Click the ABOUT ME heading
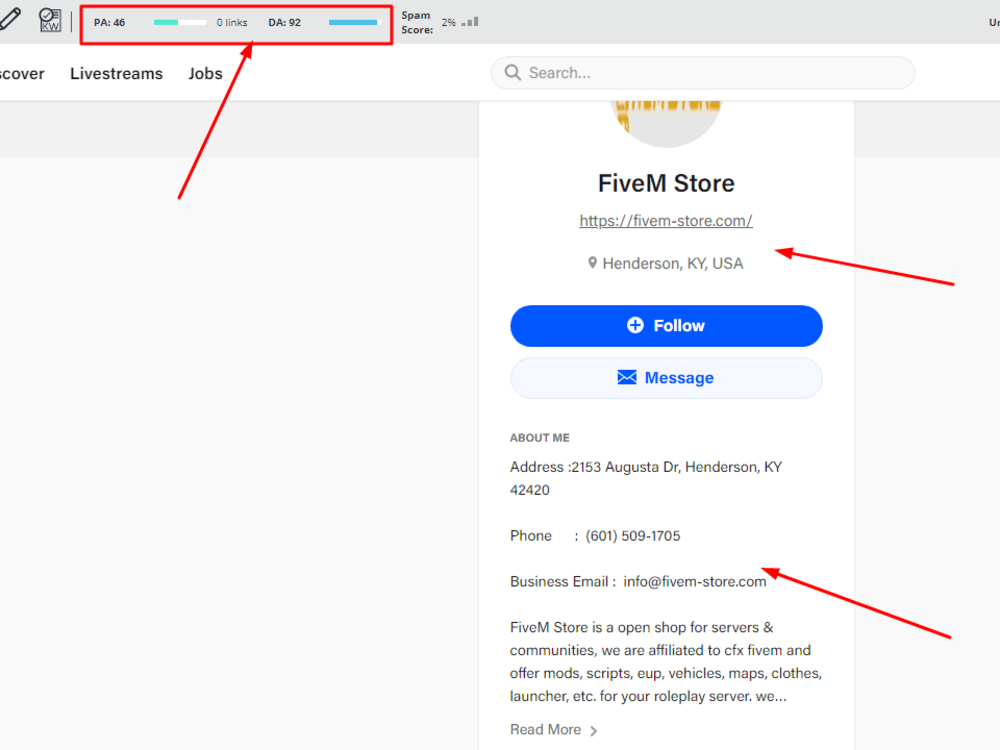1000x750 pixels. tap(540, 438)
